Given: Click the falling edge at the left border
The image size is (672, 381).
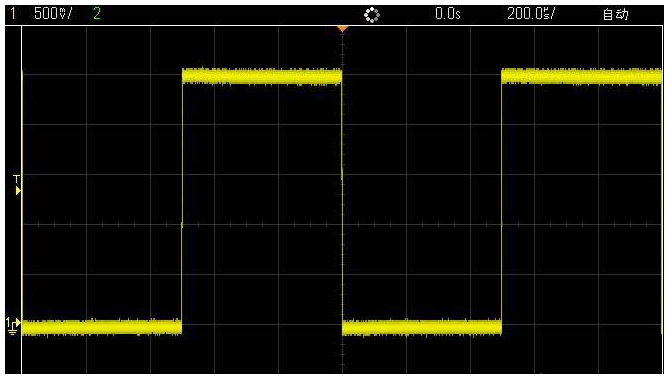Looking at the screenshot, I should coord(22,201).
